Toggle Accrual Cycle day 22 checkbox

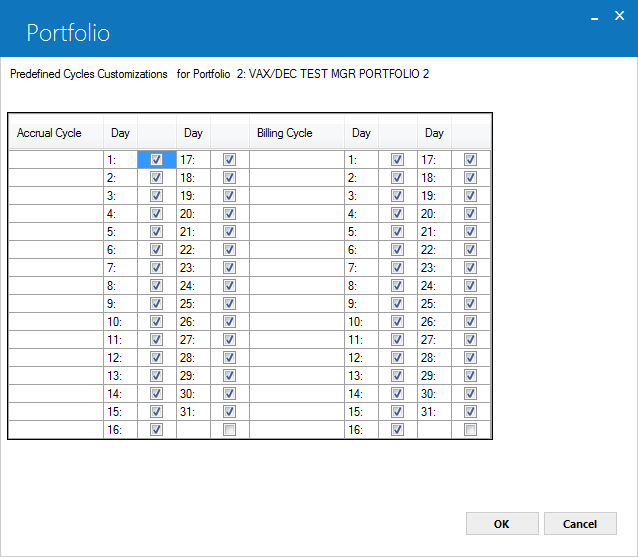coord(229,249)
